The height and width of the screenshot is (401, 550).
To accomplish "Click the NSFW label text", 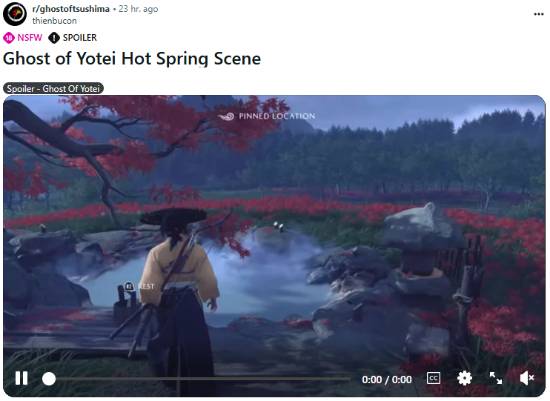I will (x=29, y=38).
